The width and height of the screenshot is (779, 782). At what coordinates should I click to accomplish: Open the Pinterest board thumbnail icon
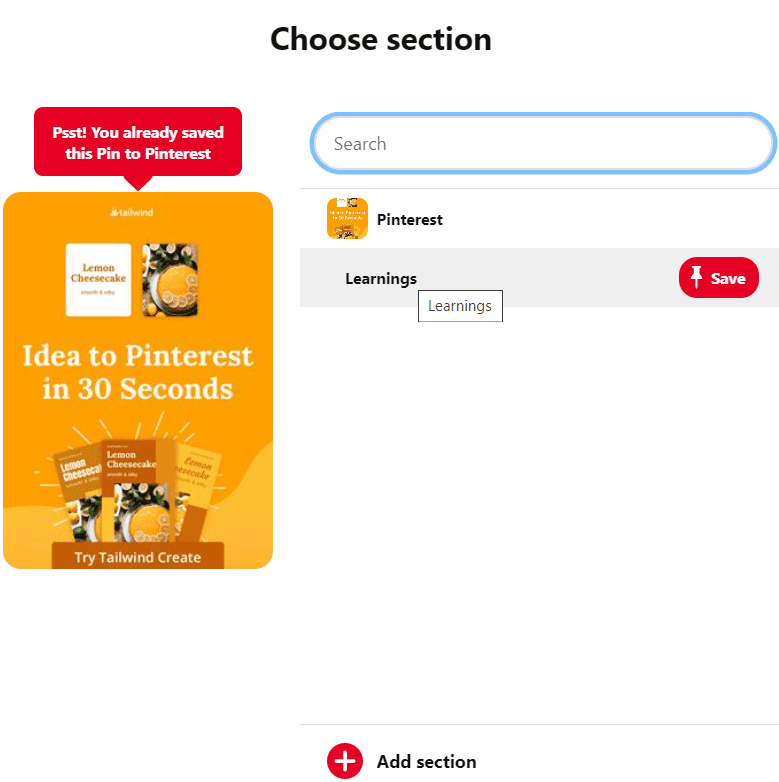pos(347,218)
